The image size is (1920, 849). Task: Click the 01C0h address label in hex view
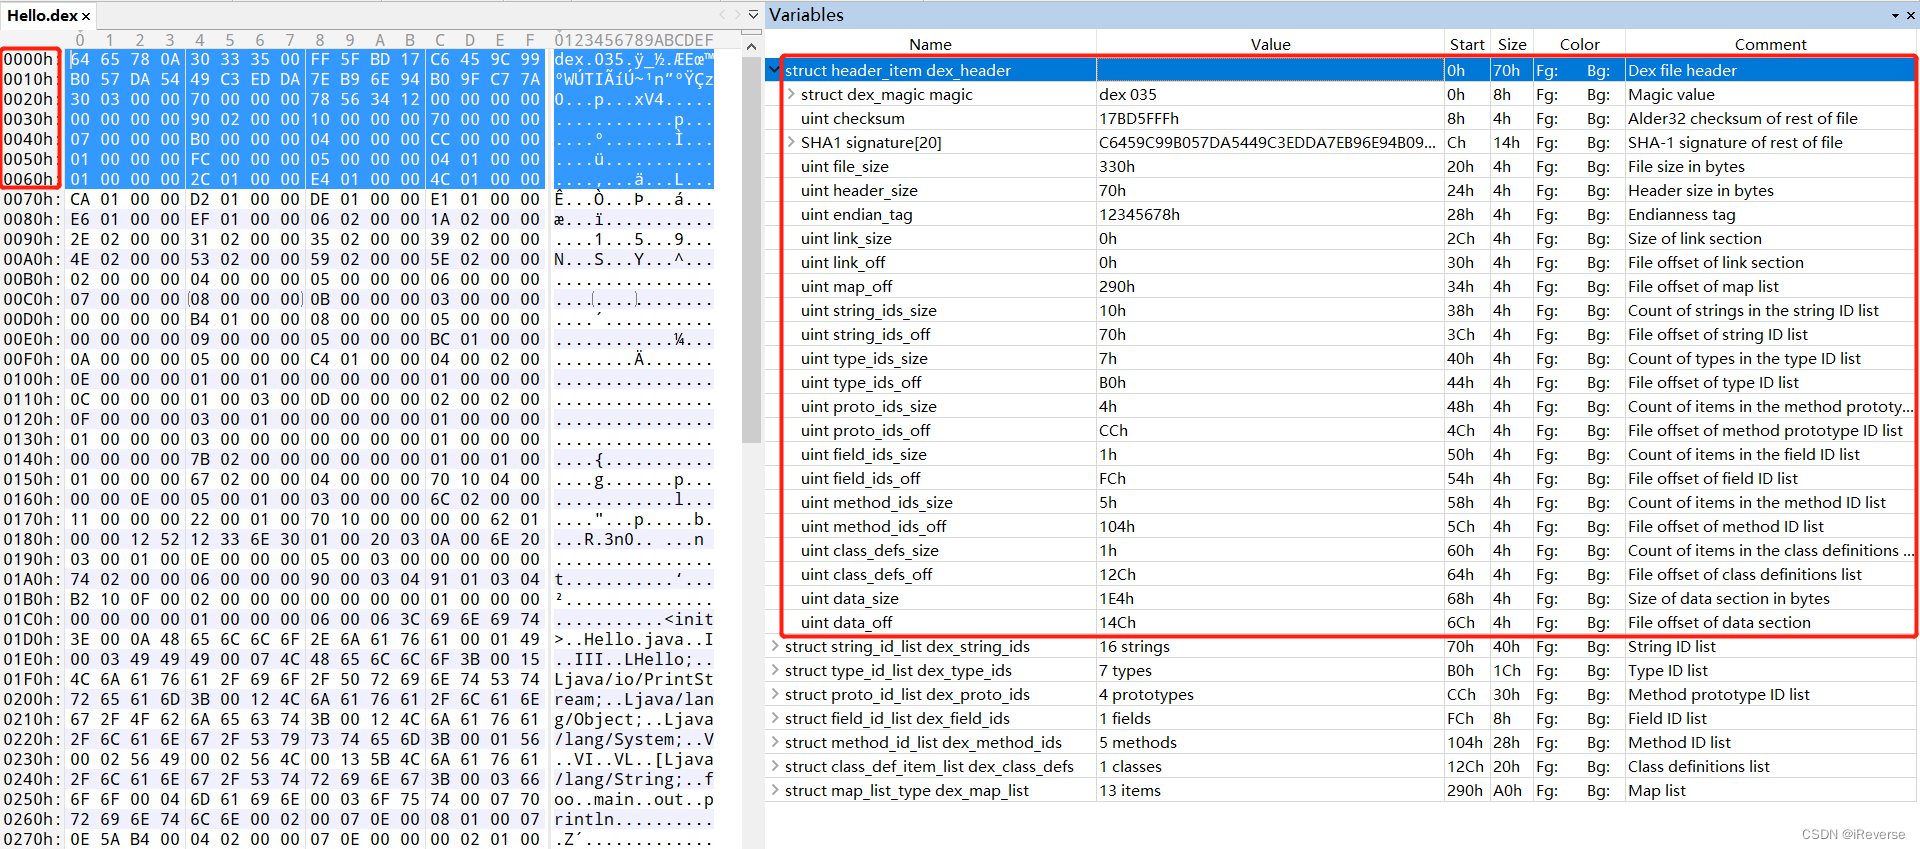[31, 619]
